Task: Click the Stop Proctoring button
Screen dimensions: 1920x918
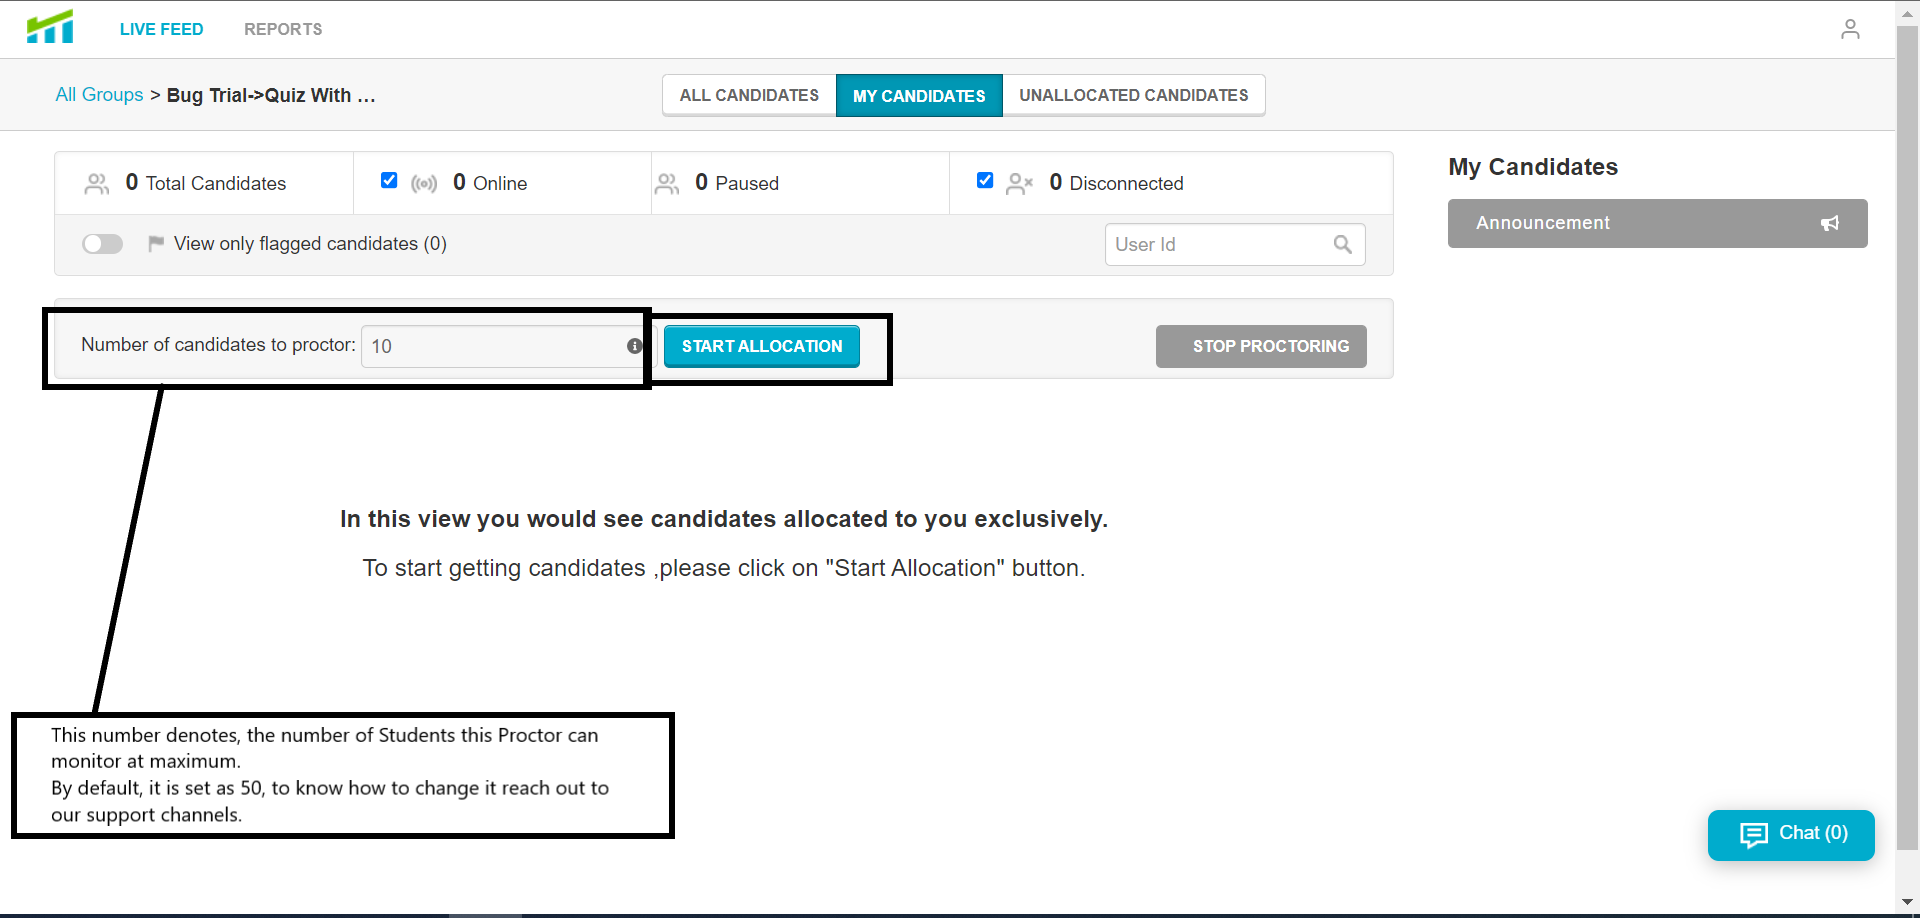Action: tap(1261, 346)
